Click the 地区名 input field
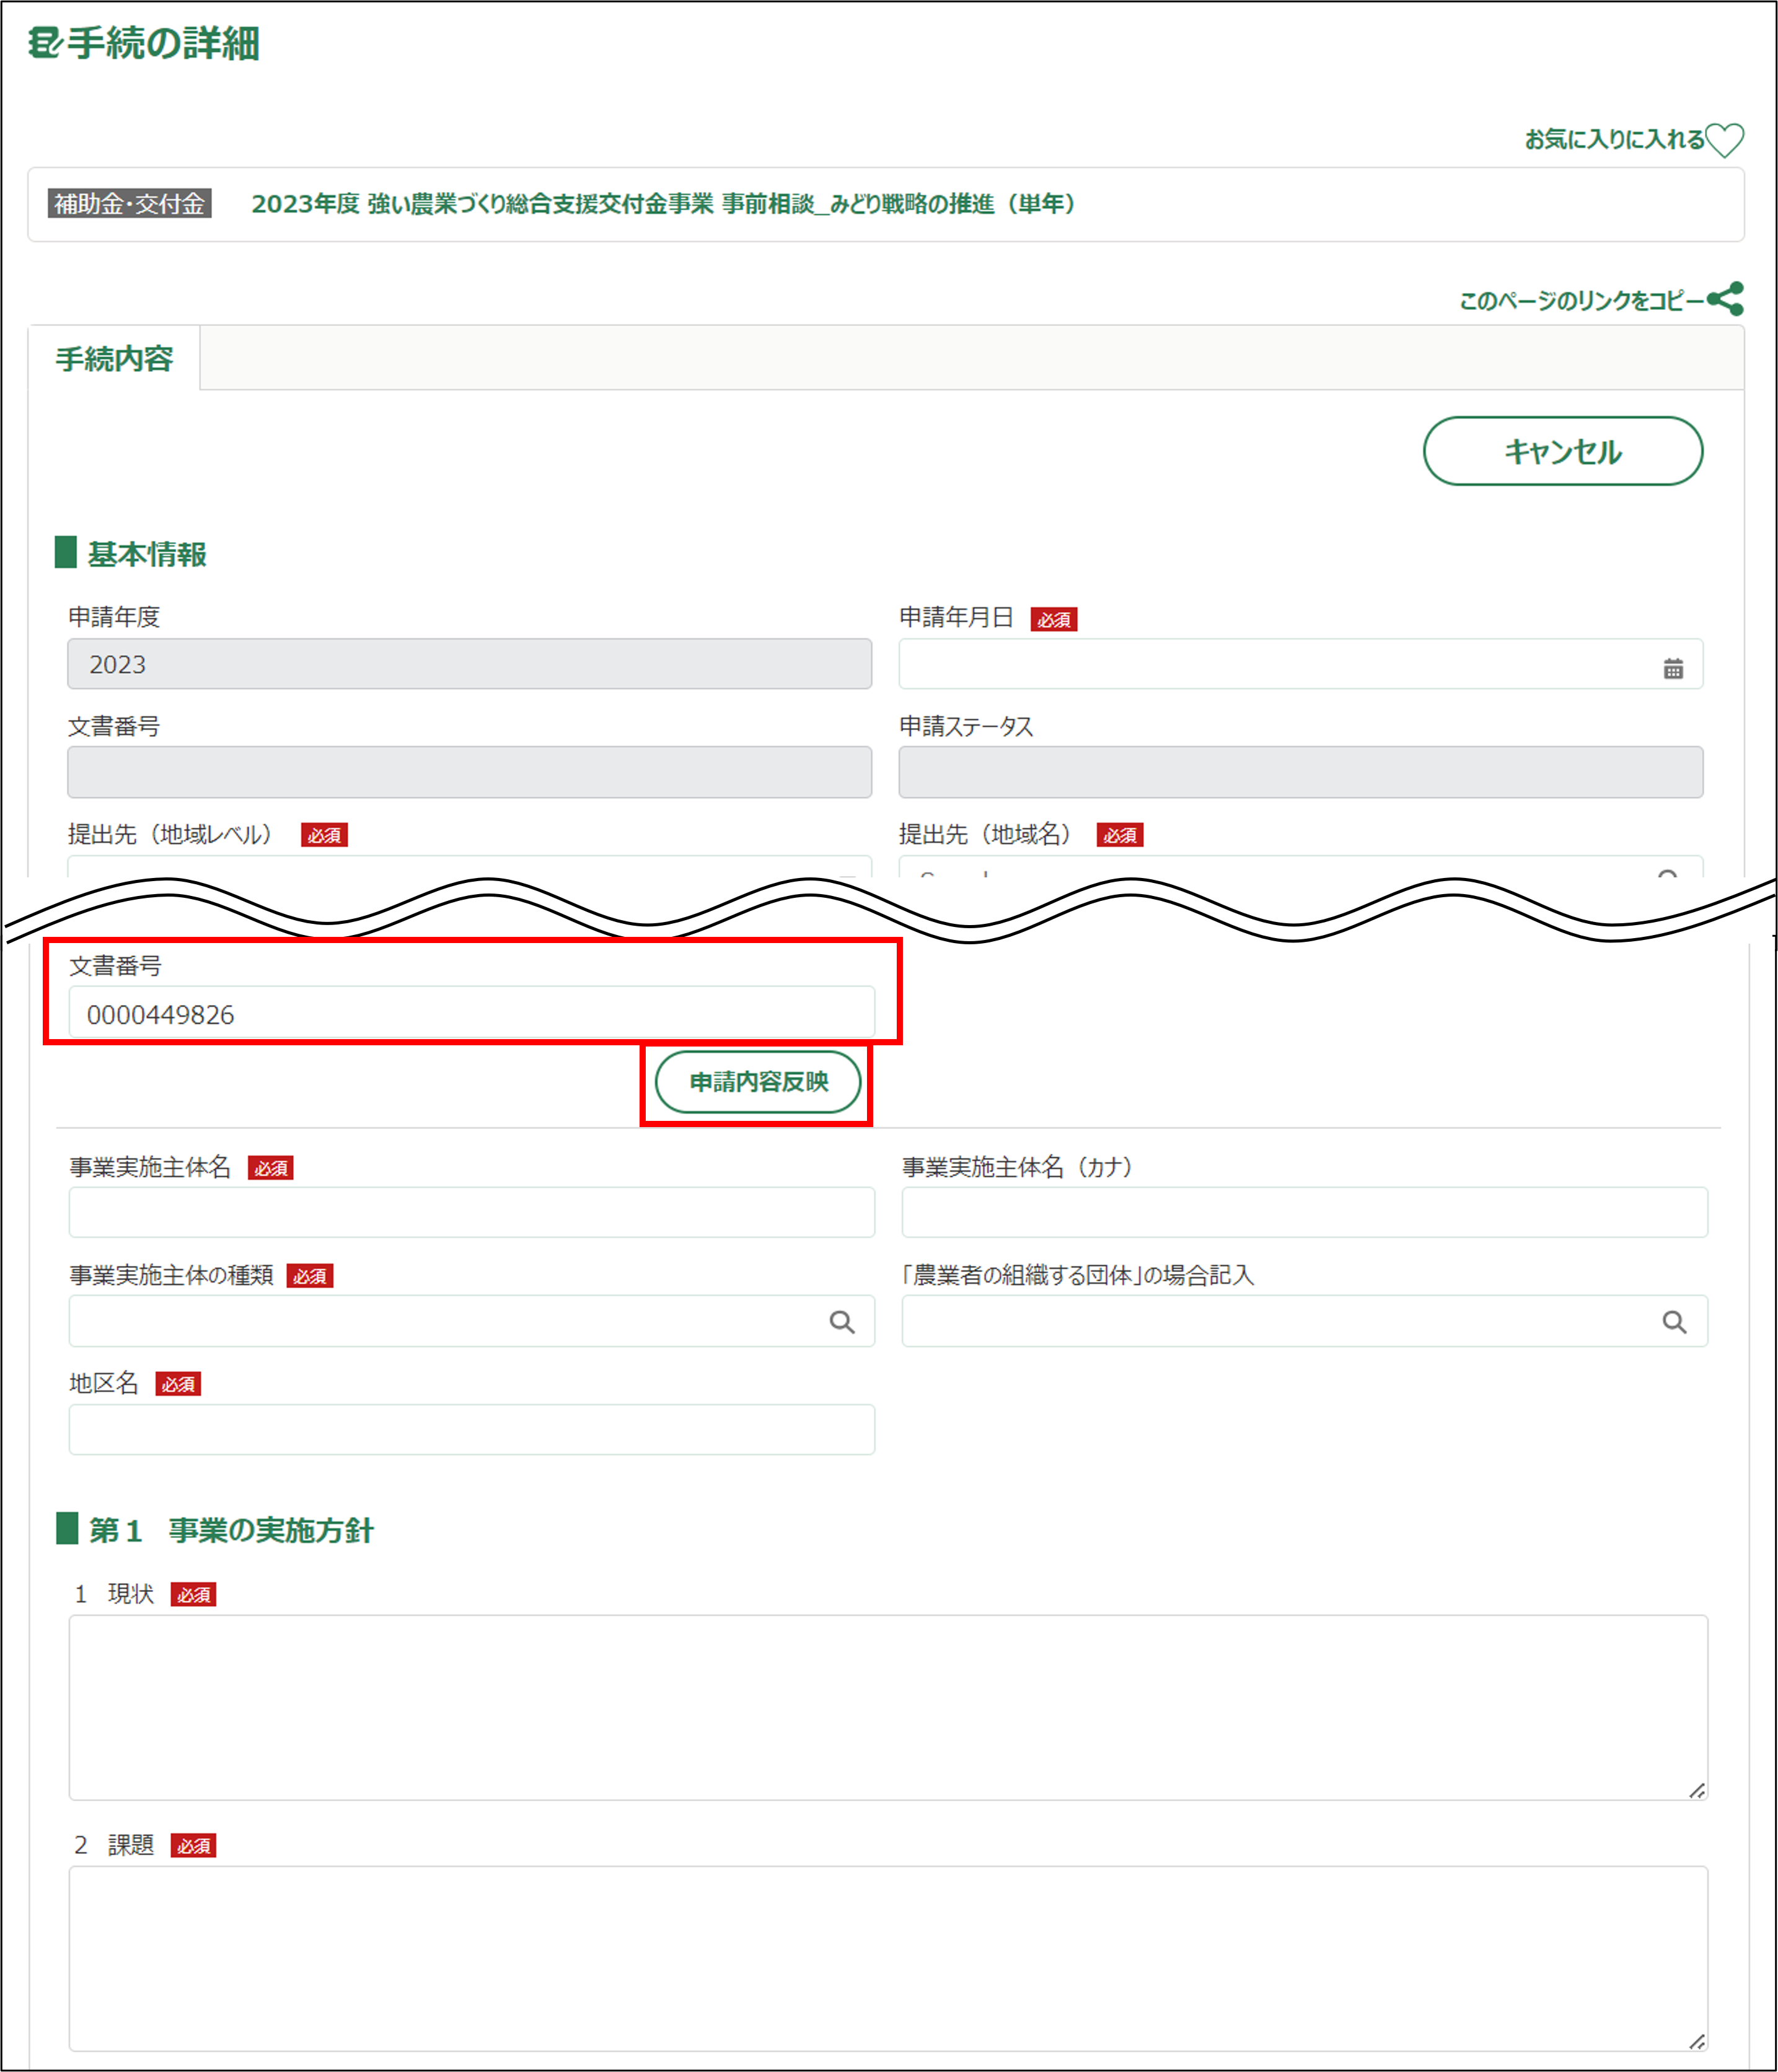Image resolution: width=1778 pixels, height=2072 pixels. [x=470, y=1429]
